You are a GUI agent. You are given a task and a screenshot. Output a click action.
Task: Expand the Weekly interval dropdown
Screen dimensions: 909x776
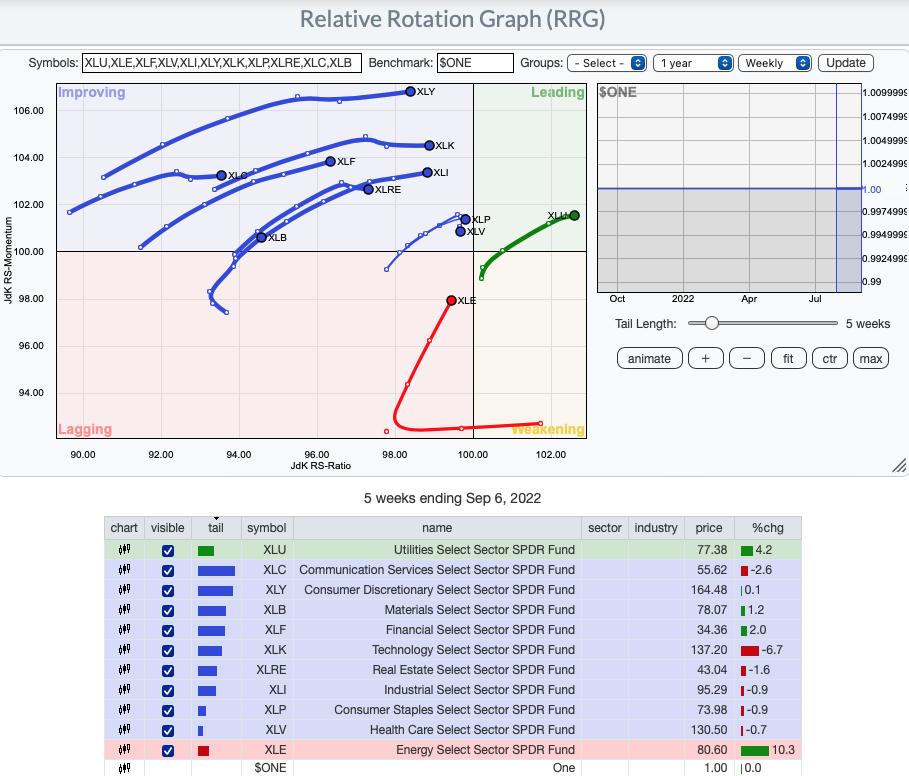tap(775, 63)
